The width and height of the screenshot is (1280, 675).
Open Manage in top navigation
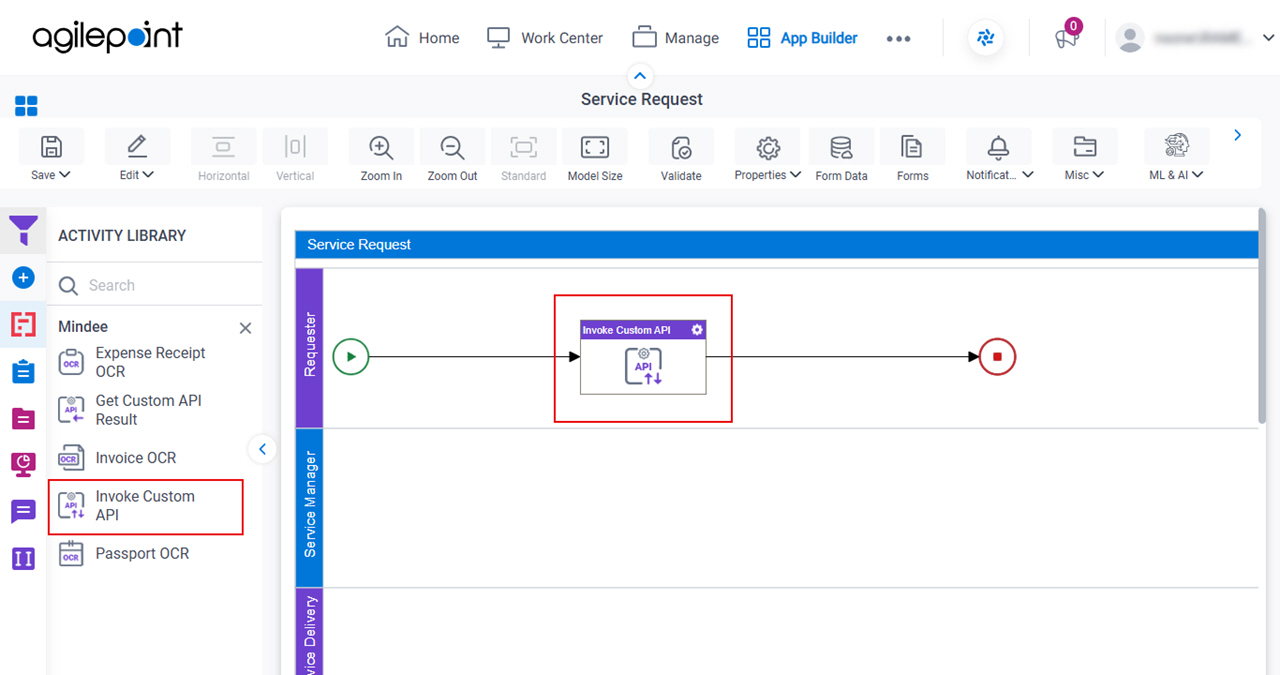[x=676, y=38]
